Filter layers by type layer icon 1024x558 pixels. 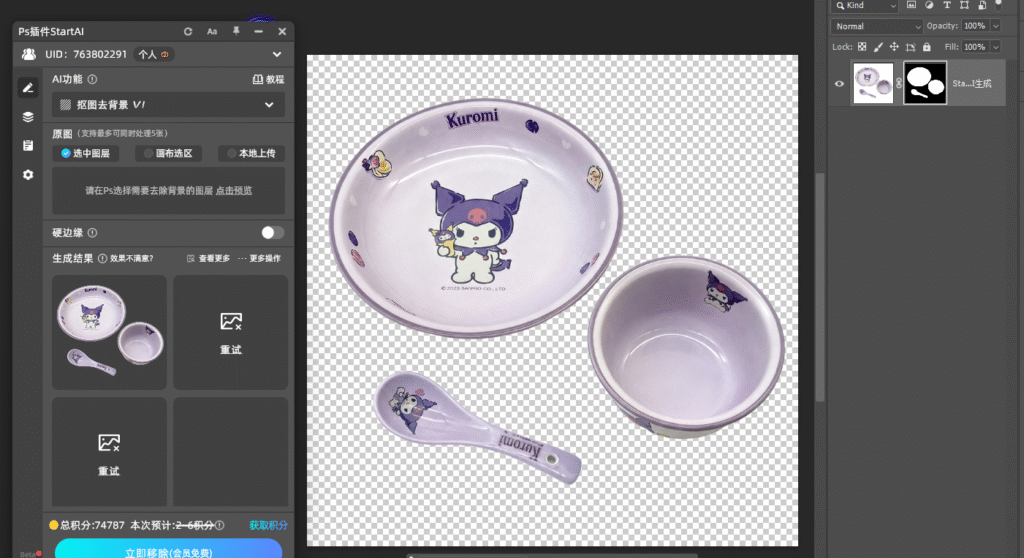946,5
